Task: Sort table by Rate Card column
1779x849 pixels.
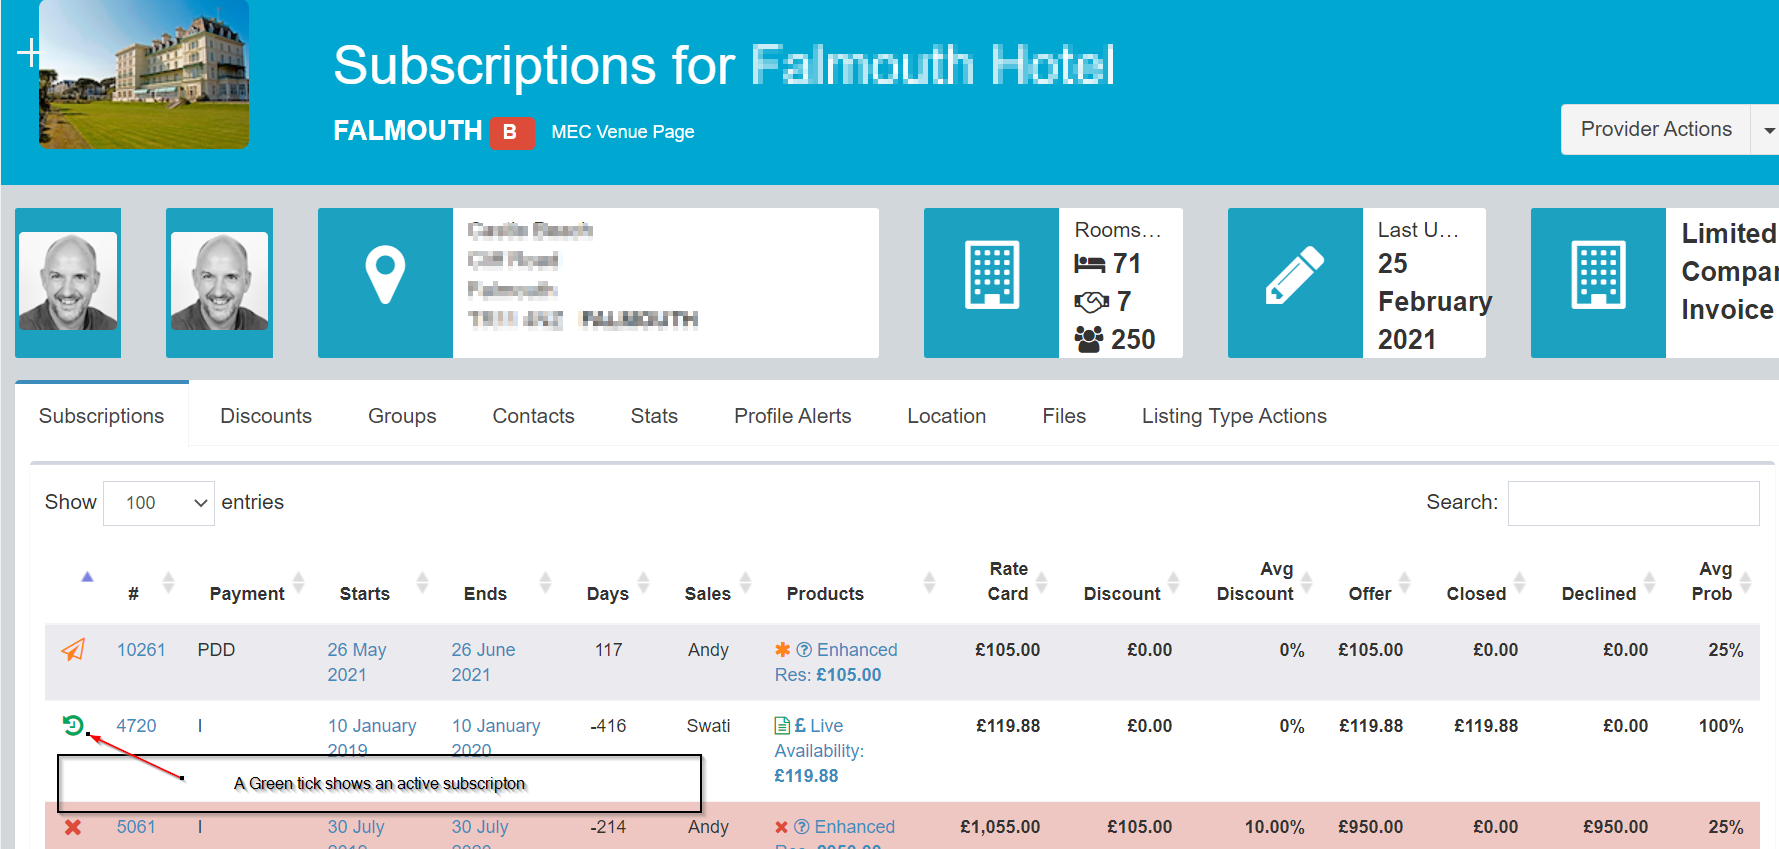Action: (1010, 582)
